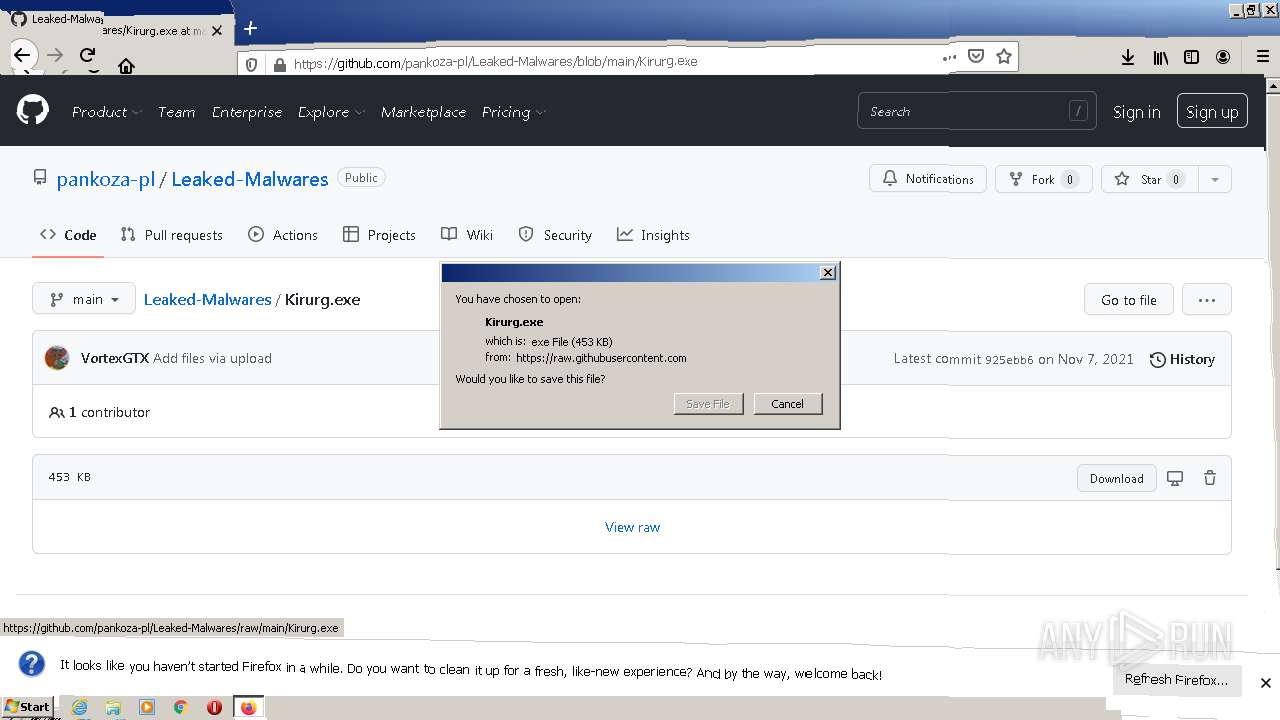Open the Marketplace menu item

click(x=423, y=112)
